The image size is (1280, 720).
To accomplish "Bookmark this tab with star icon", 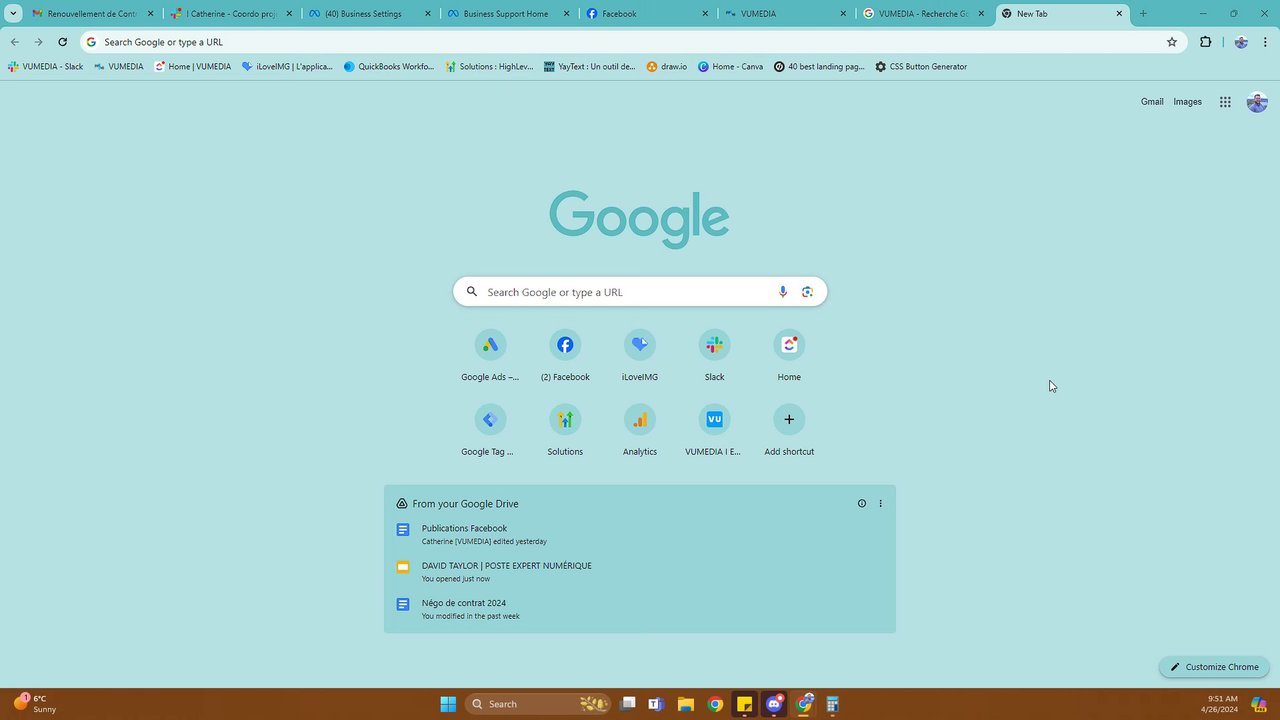I will point(1172,42).
